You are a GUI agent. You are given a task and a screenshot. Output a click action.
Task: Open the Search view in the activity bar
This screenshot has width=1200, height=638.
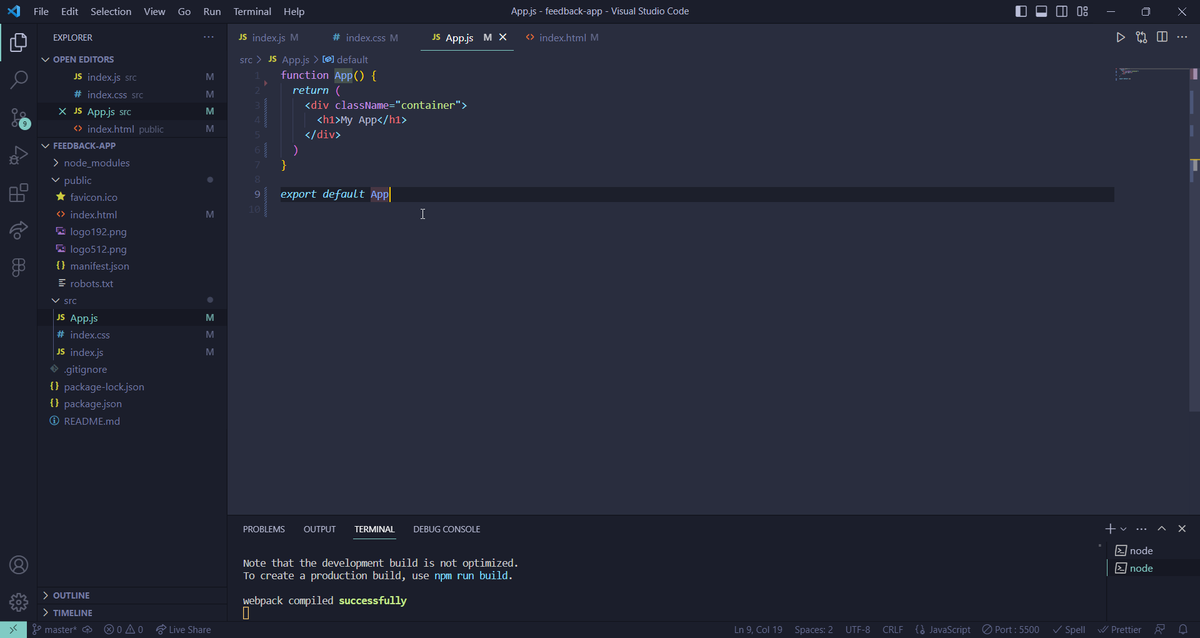18,79
